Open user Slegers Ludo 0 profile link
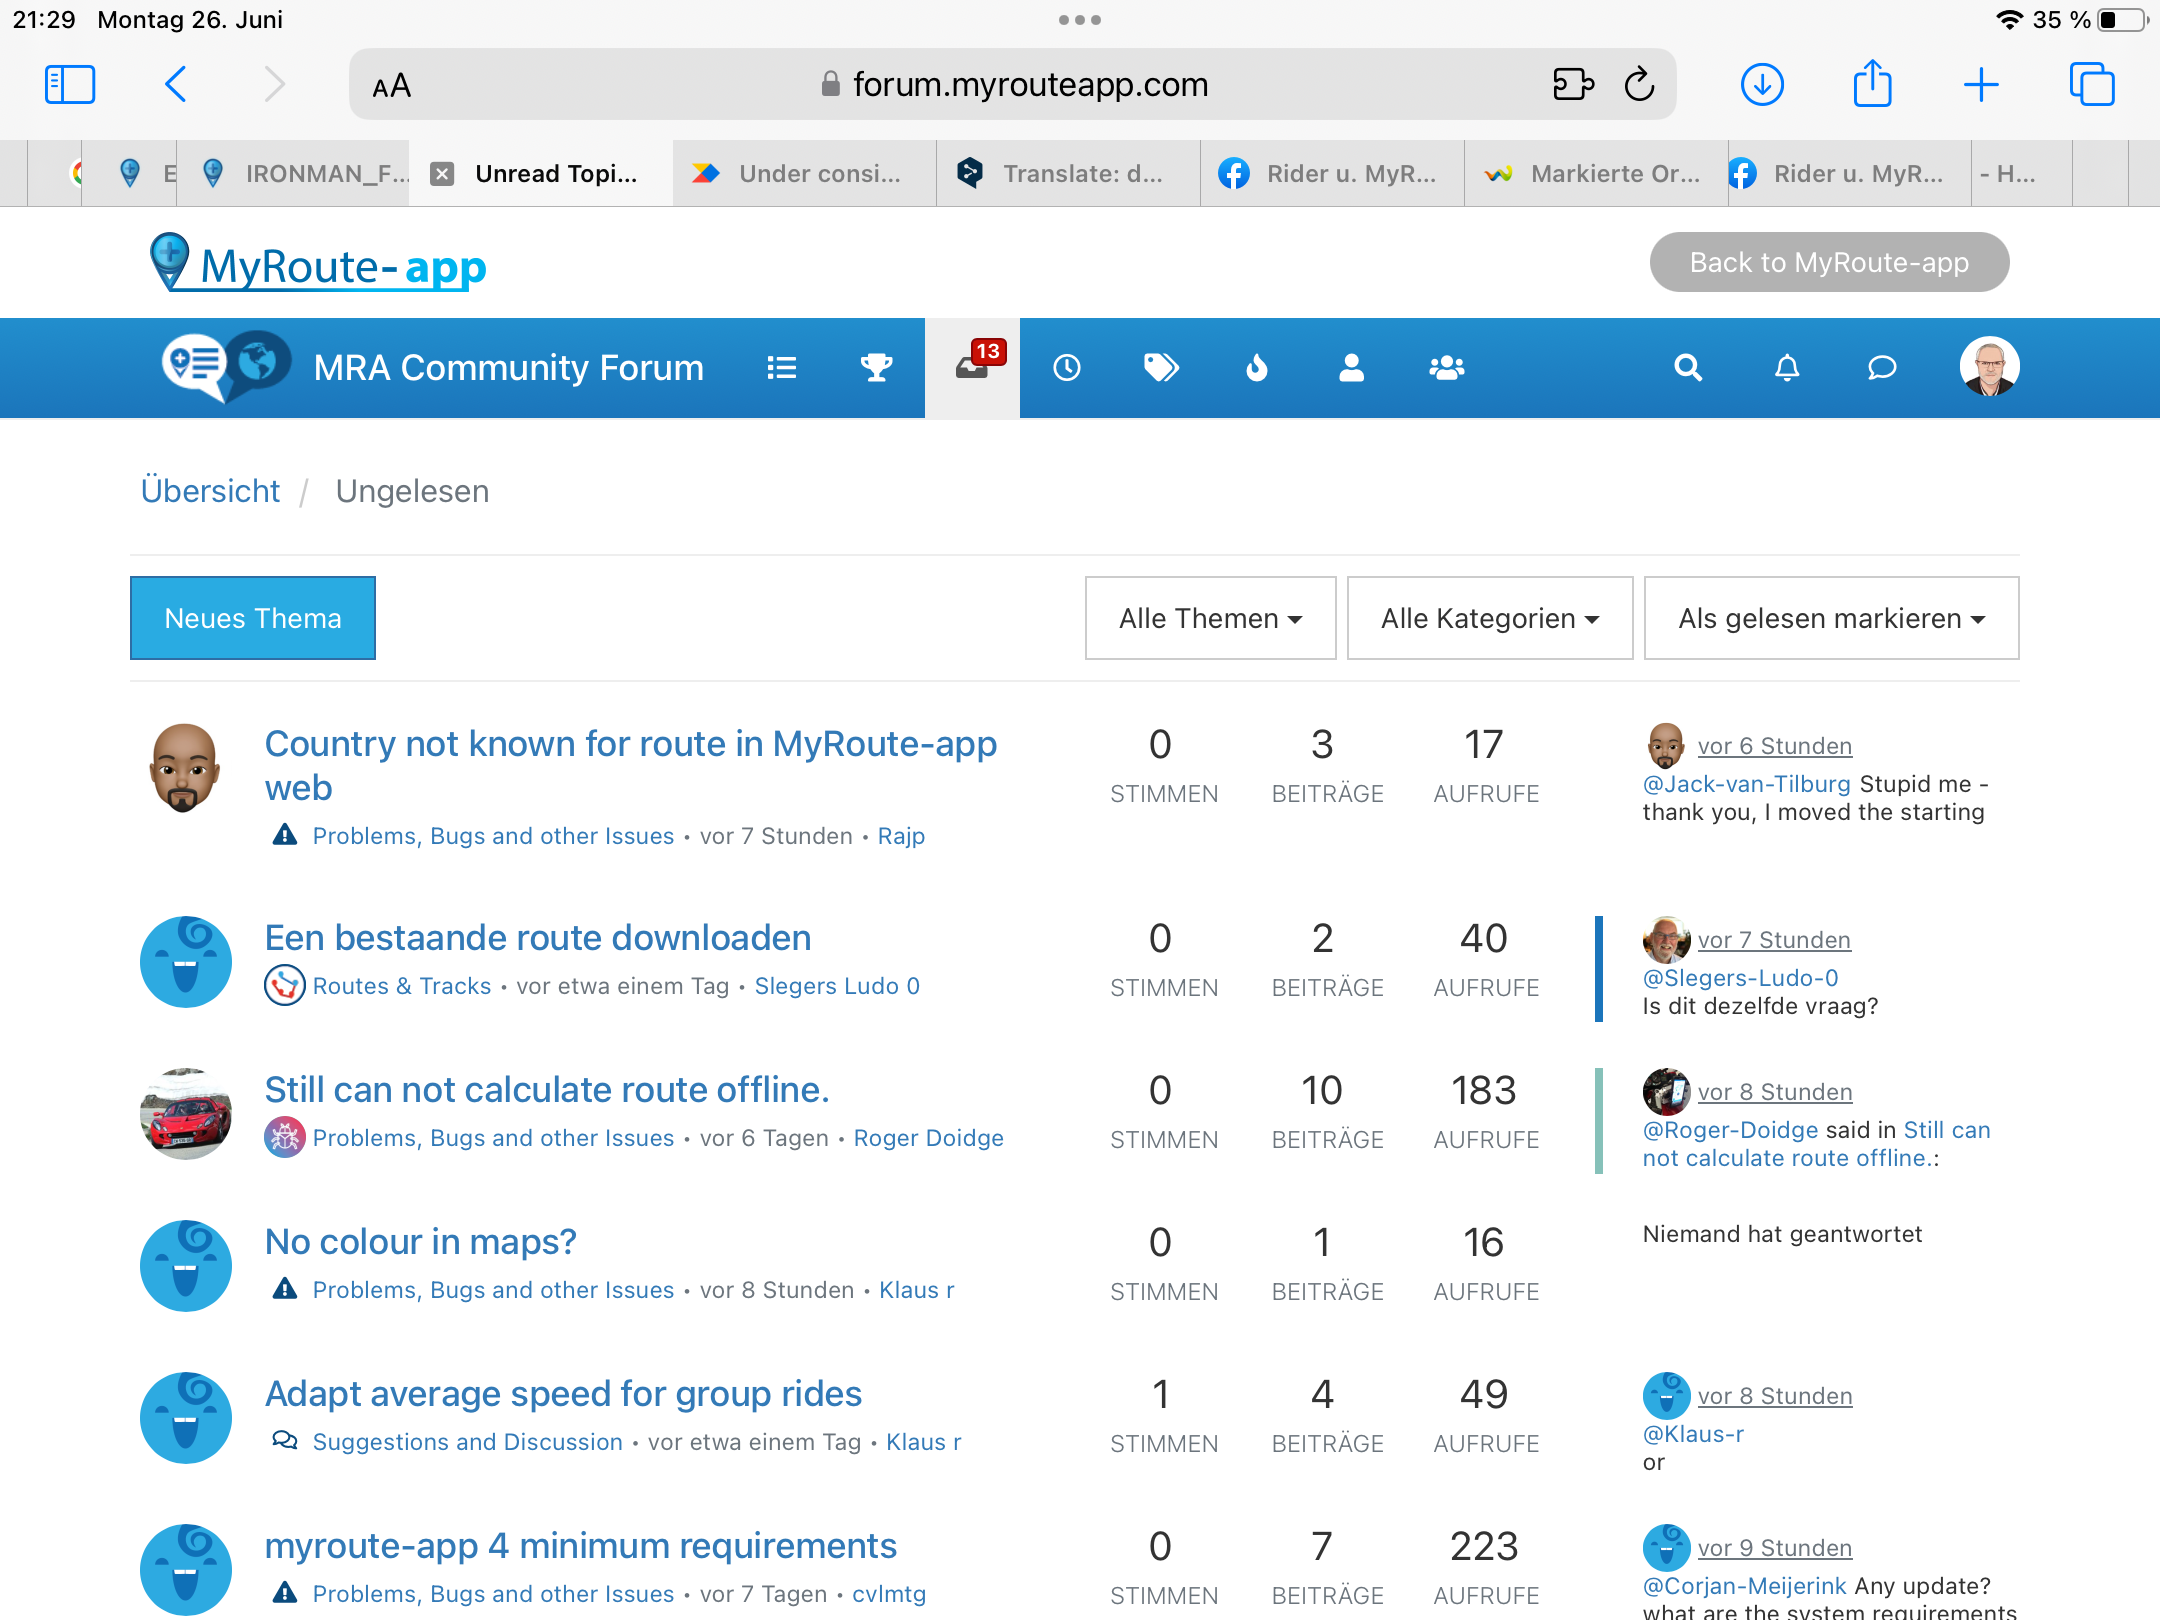Image resolution: width=2160 pixels, height=1620 pixels. (837, 986)
